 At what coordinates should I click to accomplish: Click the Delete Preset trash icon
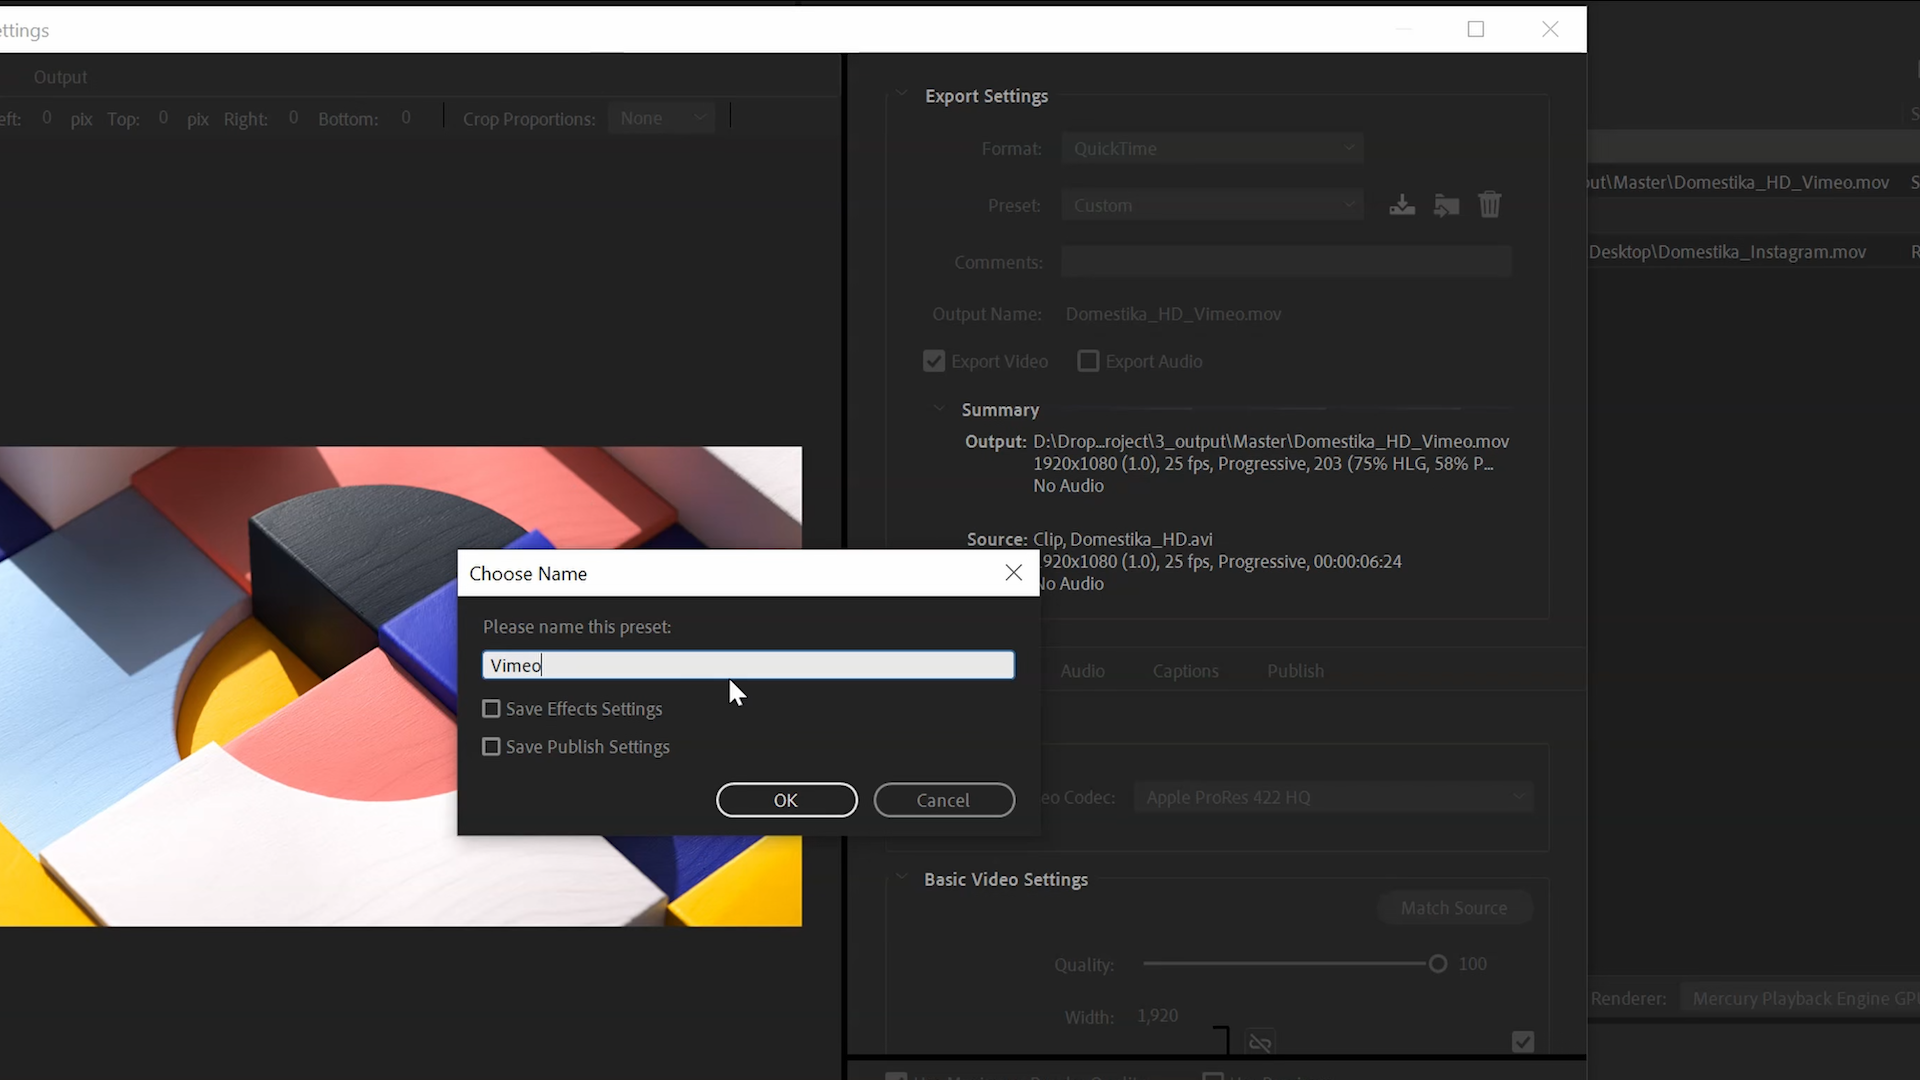tap(1489, 205)
